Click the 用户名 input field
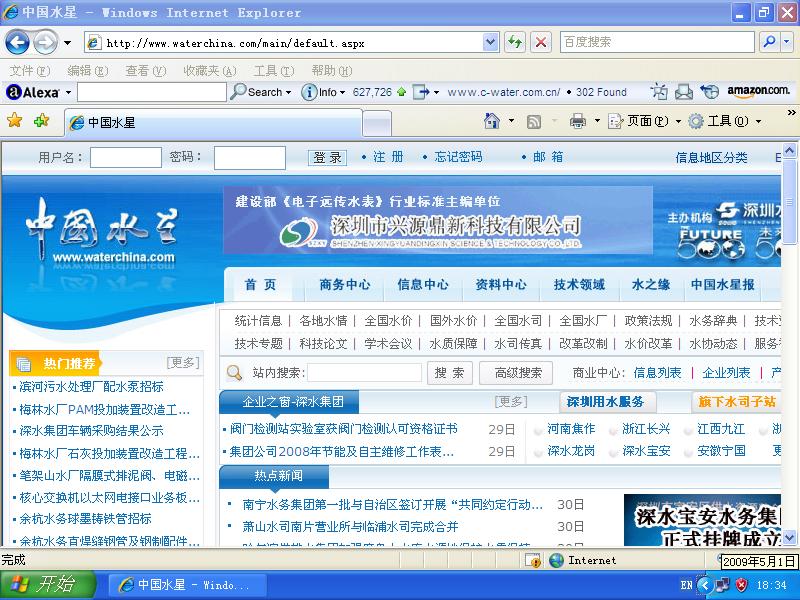The image size is (800, 600). (126, 157)
